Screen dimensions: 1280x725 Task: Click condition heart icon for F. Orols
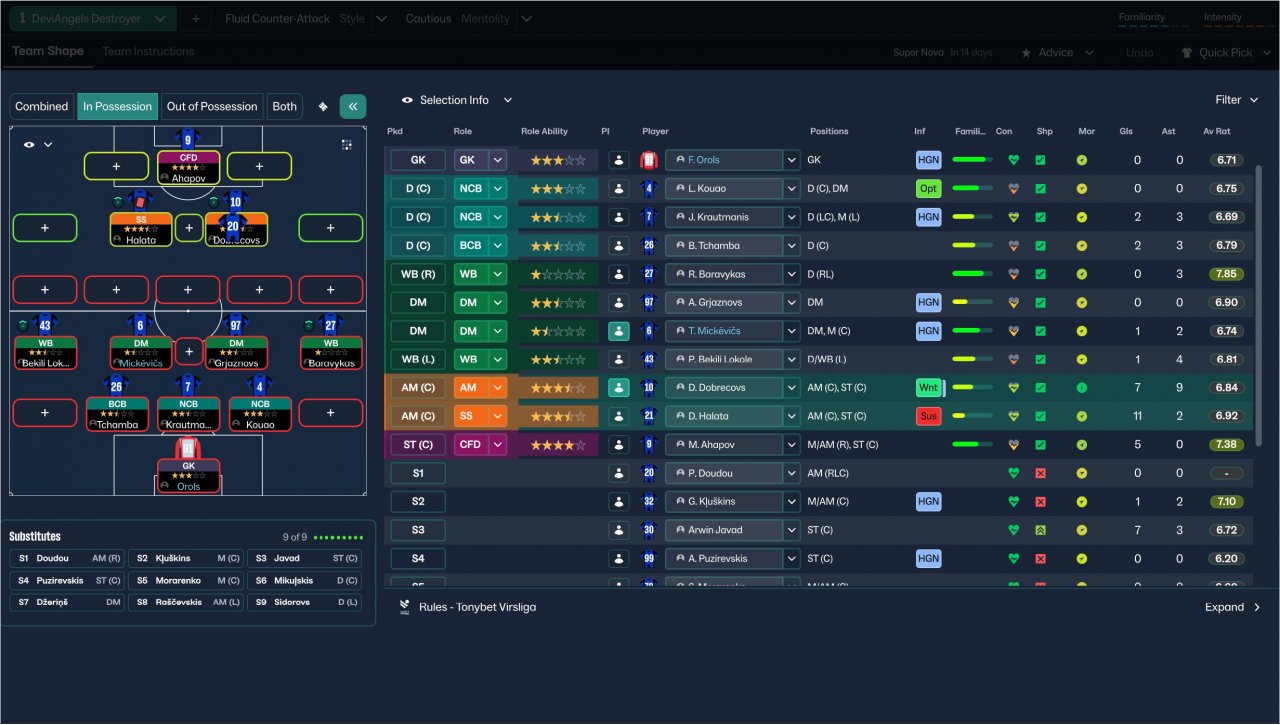click(x=1013, y=160)
